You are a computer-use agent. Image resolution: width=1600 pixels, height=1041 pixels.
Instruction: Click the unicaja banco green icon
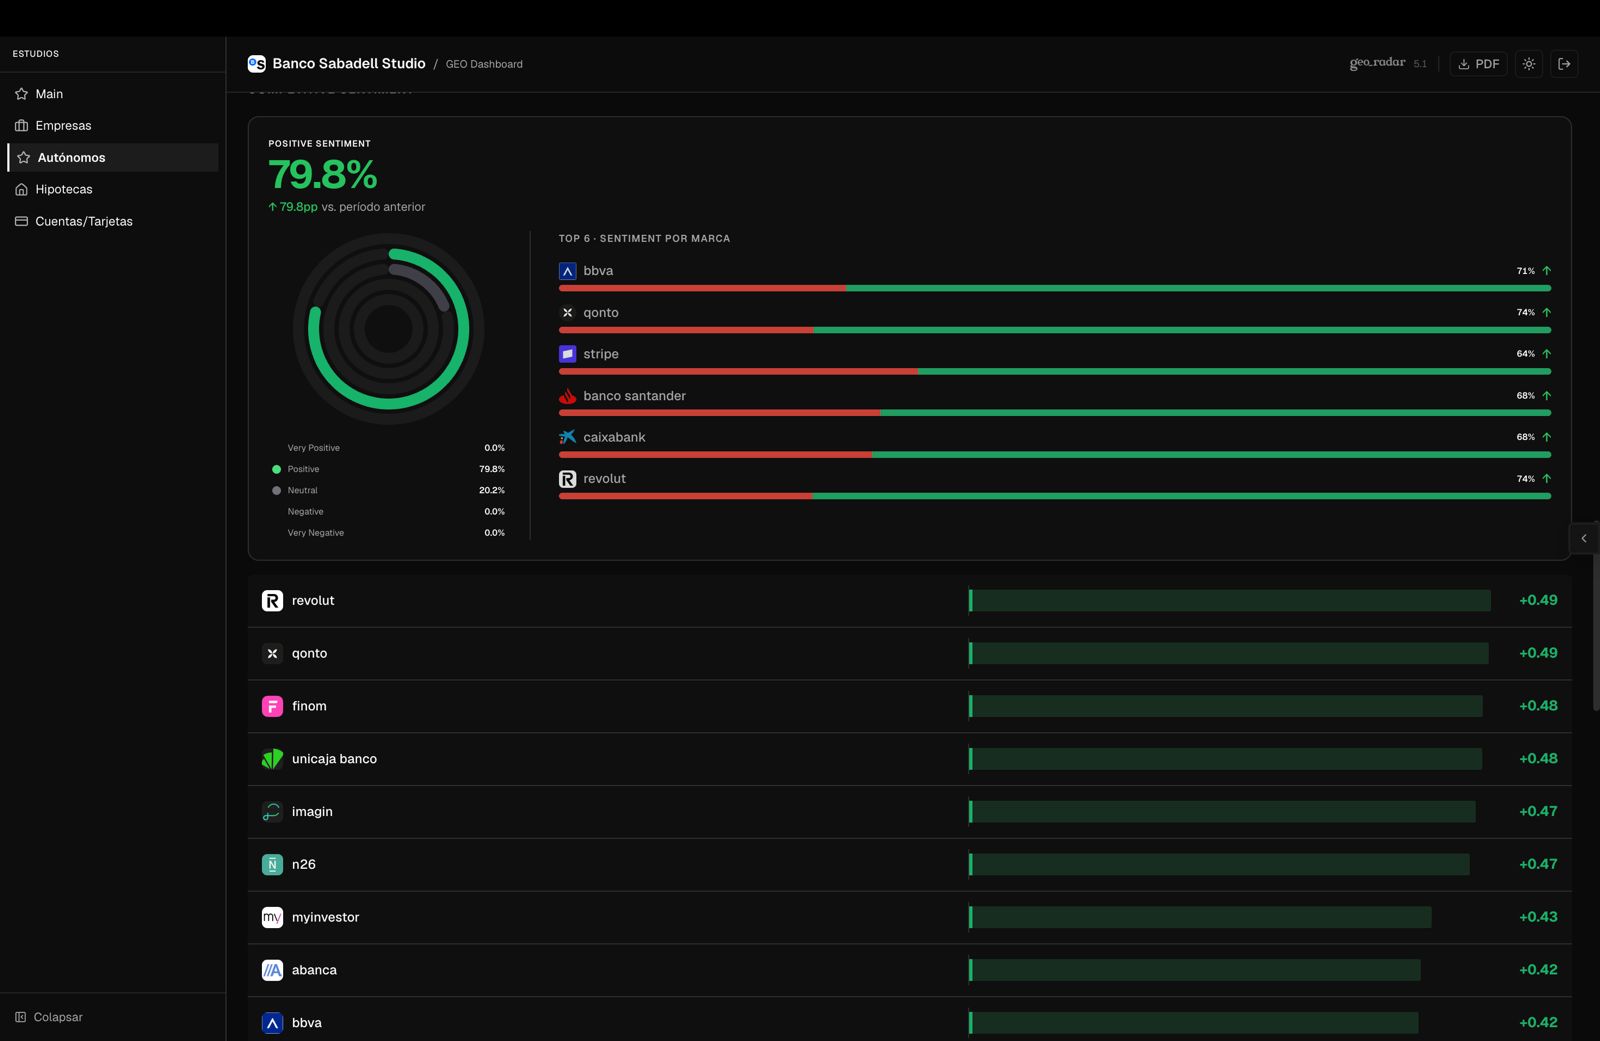click(272, 759)
